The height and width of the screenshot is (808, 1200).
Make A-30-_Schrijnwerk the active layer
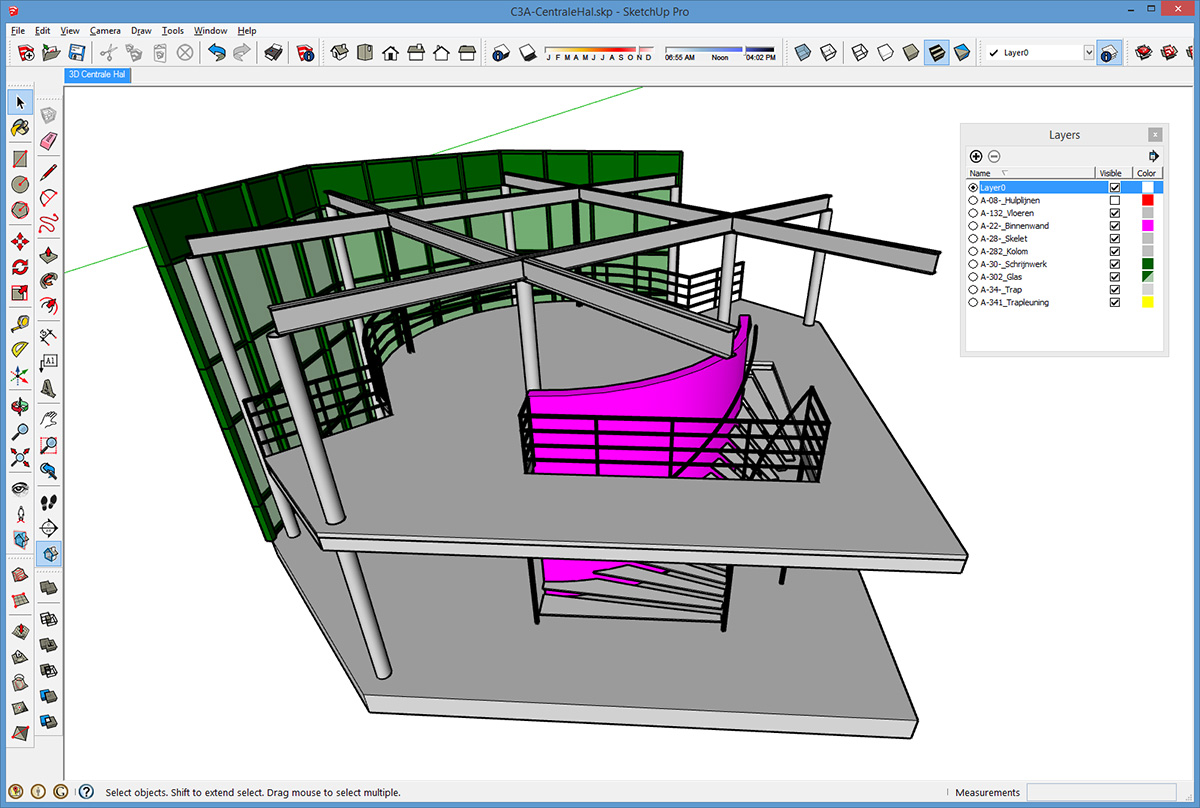[973, 264]
